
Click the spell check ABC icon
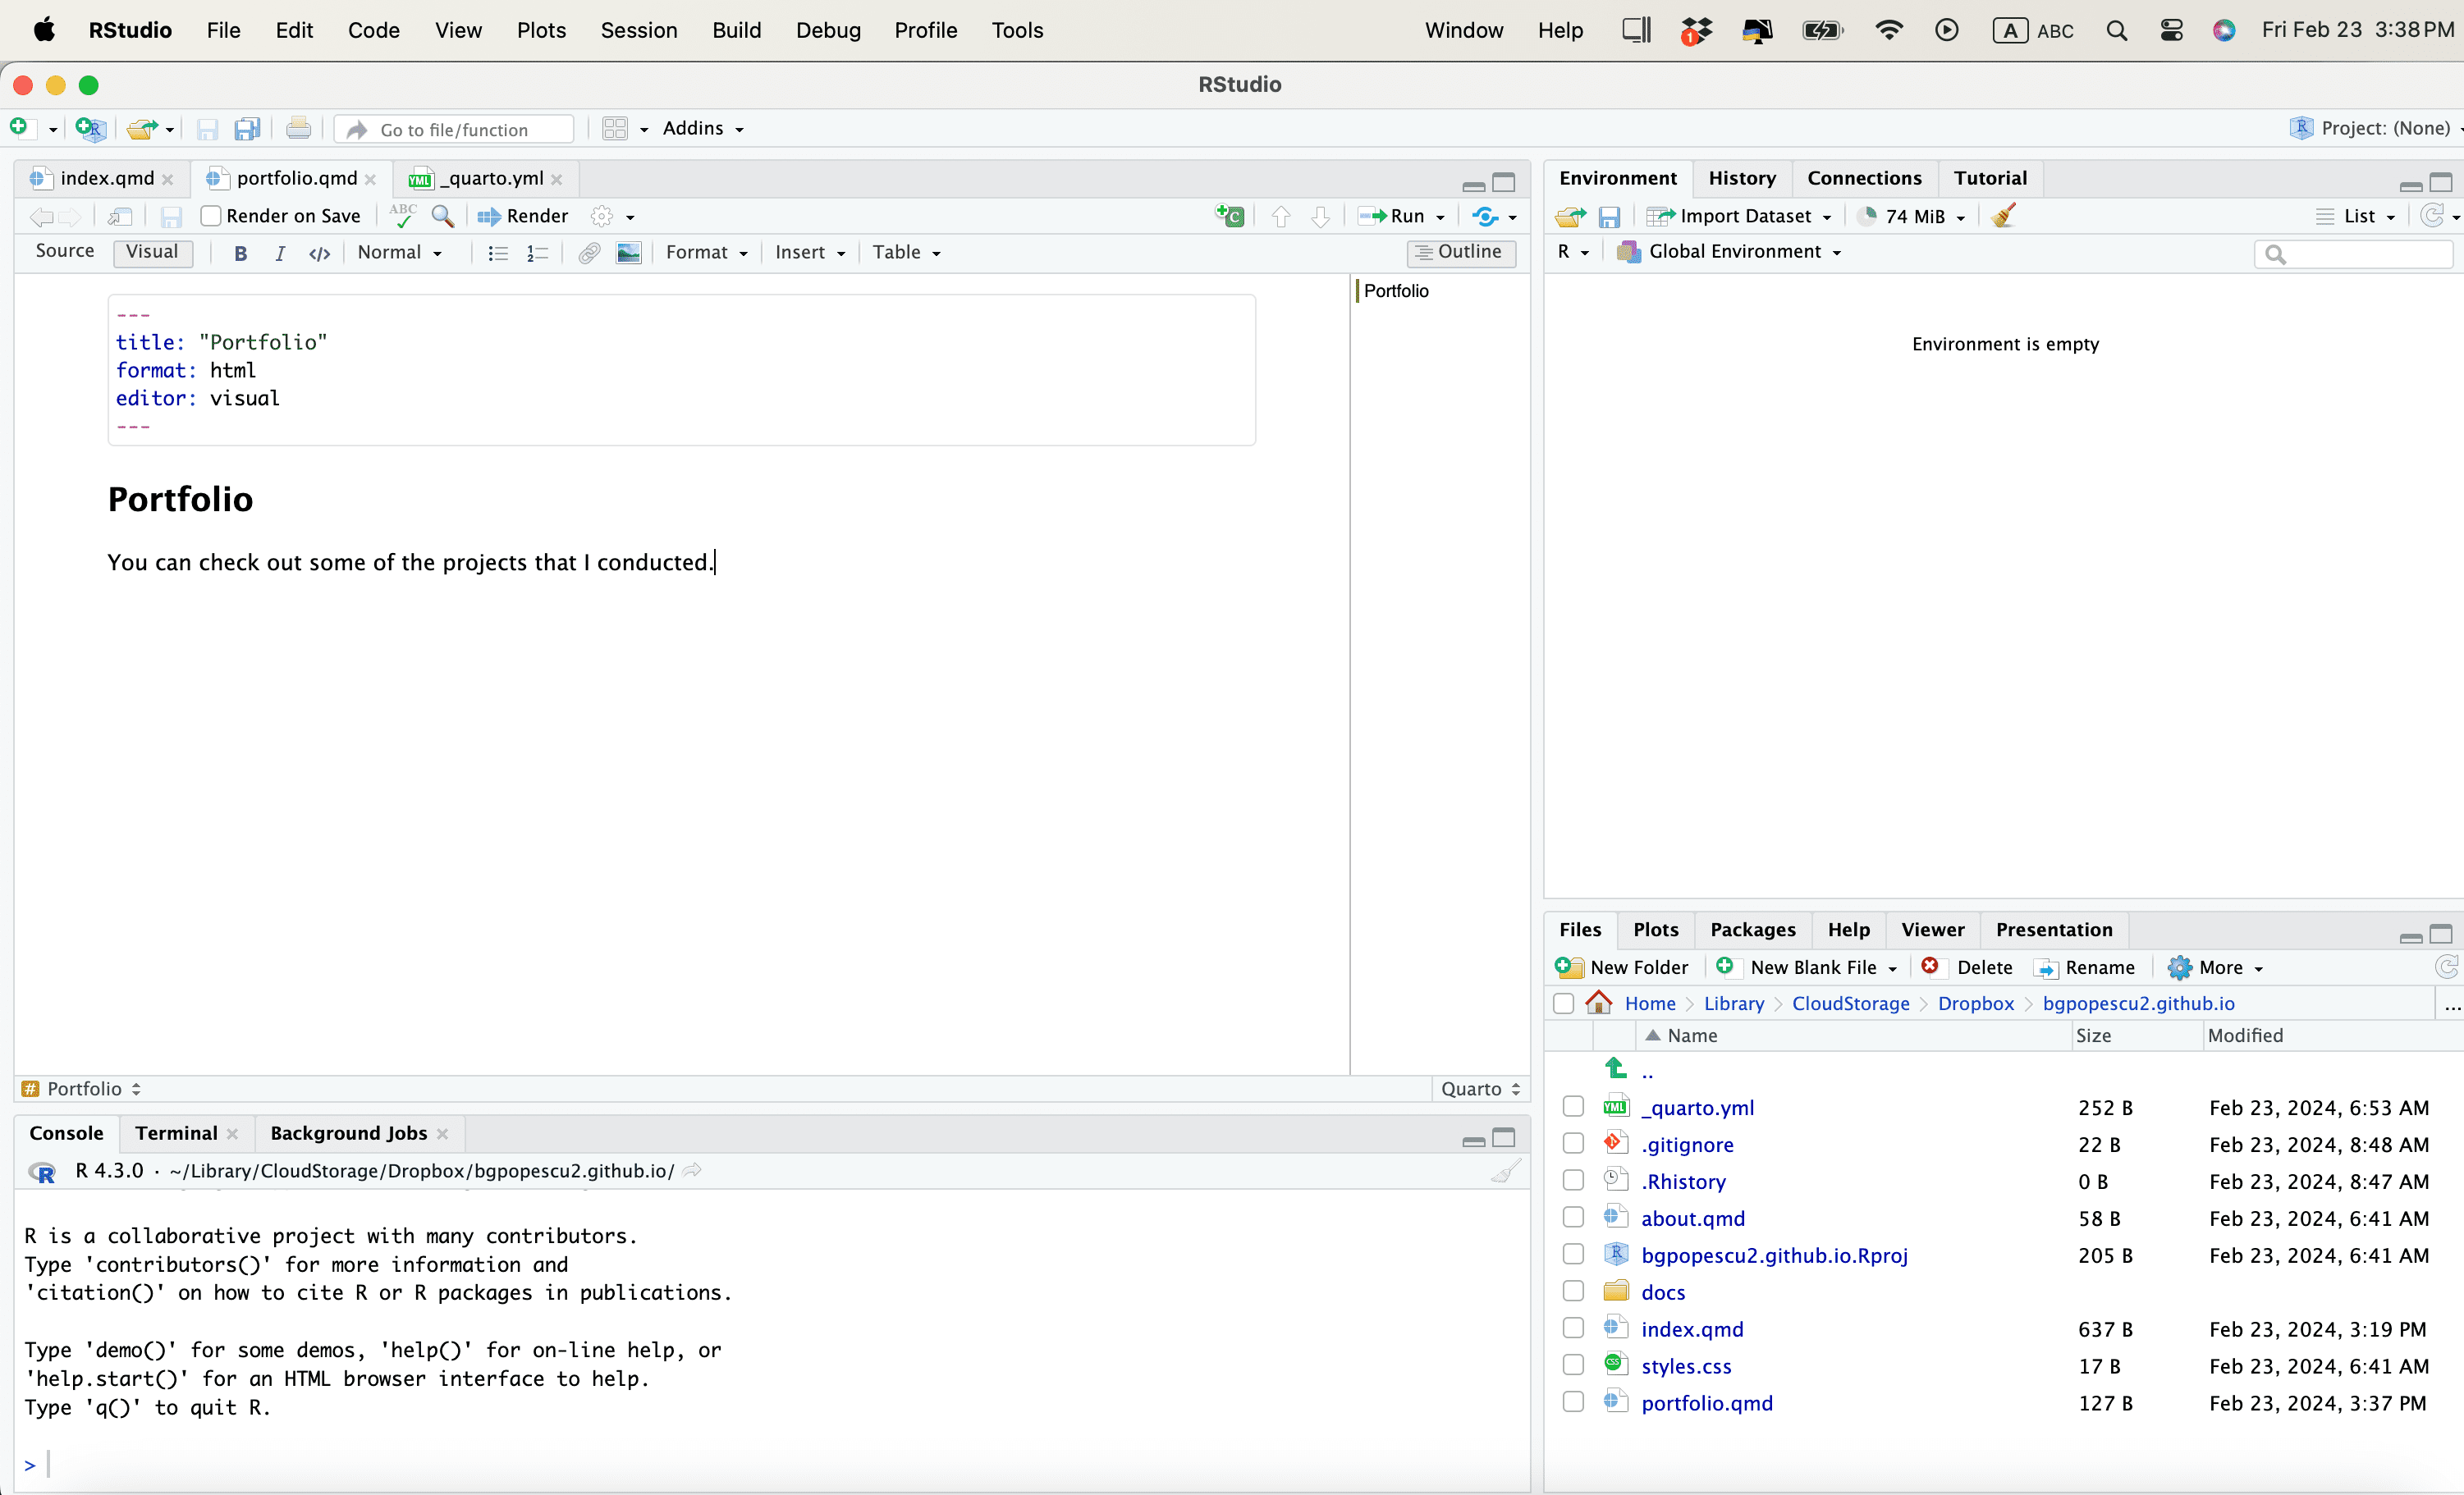point(403,215)
